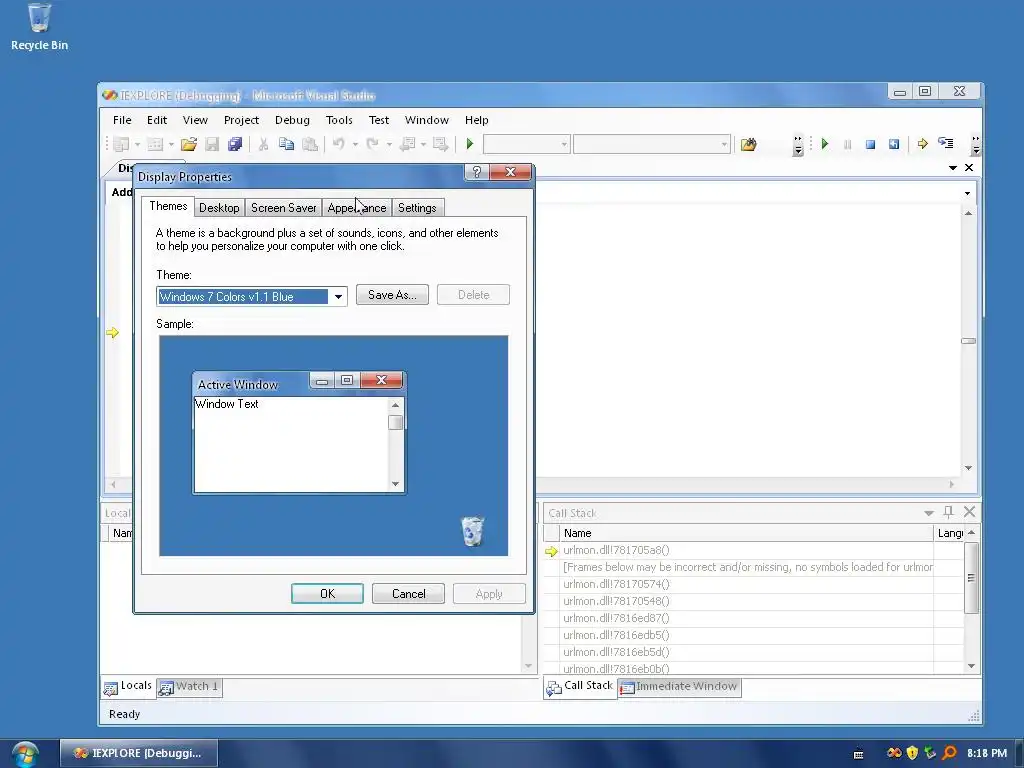Open the Call Stack window position dropdown arrow
Viewport: 1024px width, 768px height.
(x=929, y=513)
